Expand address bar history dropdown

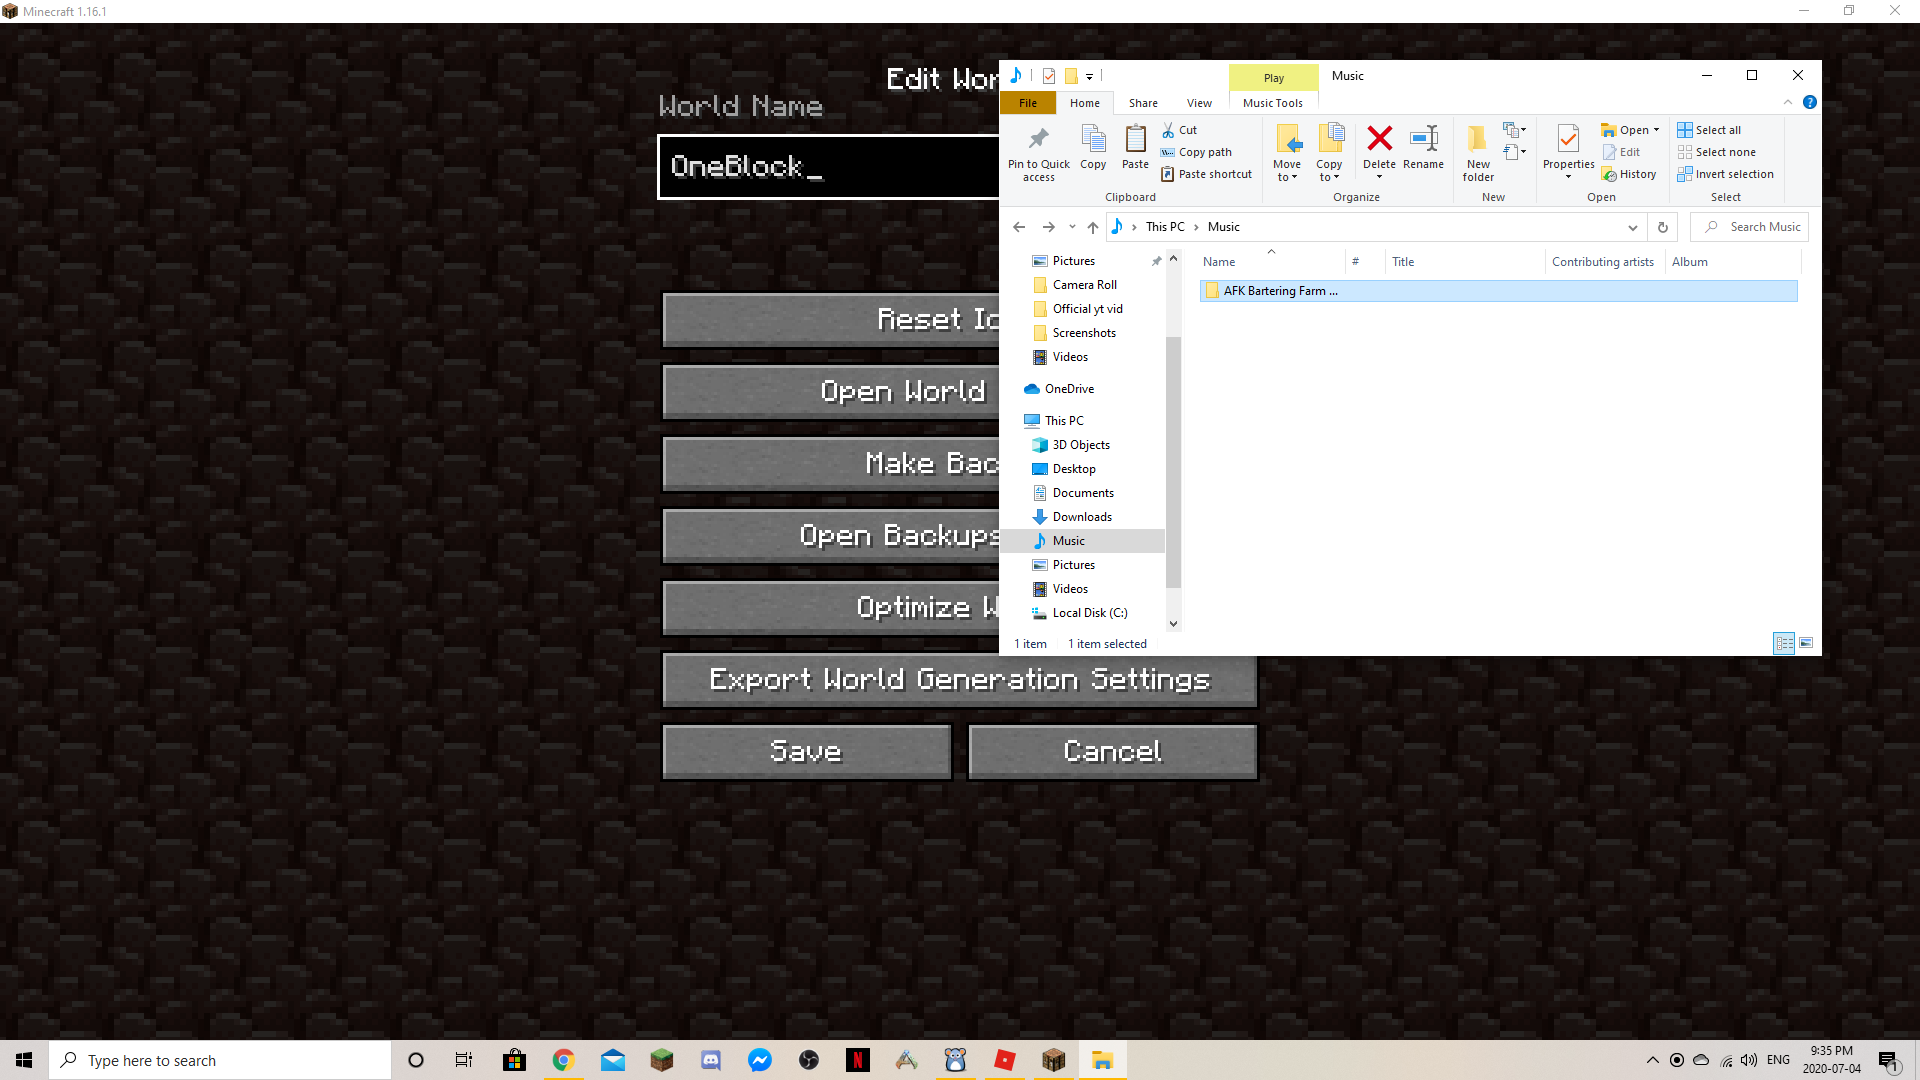1633,227
